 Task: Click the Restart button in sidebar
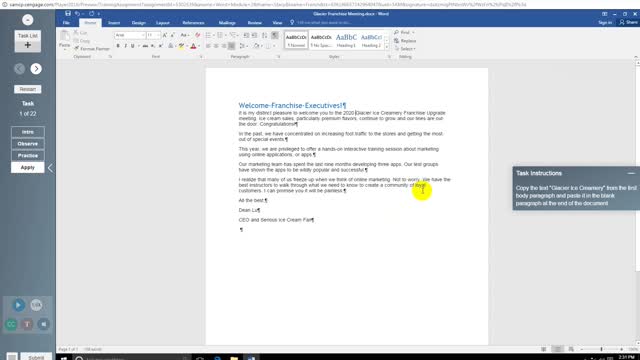point(28,89)
